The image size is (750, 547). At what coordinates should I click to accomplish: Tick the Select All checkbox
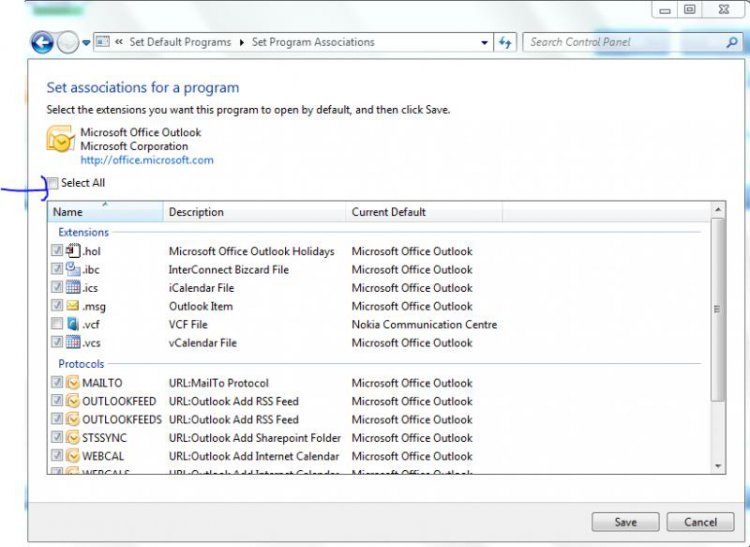(x=53, y=183)
